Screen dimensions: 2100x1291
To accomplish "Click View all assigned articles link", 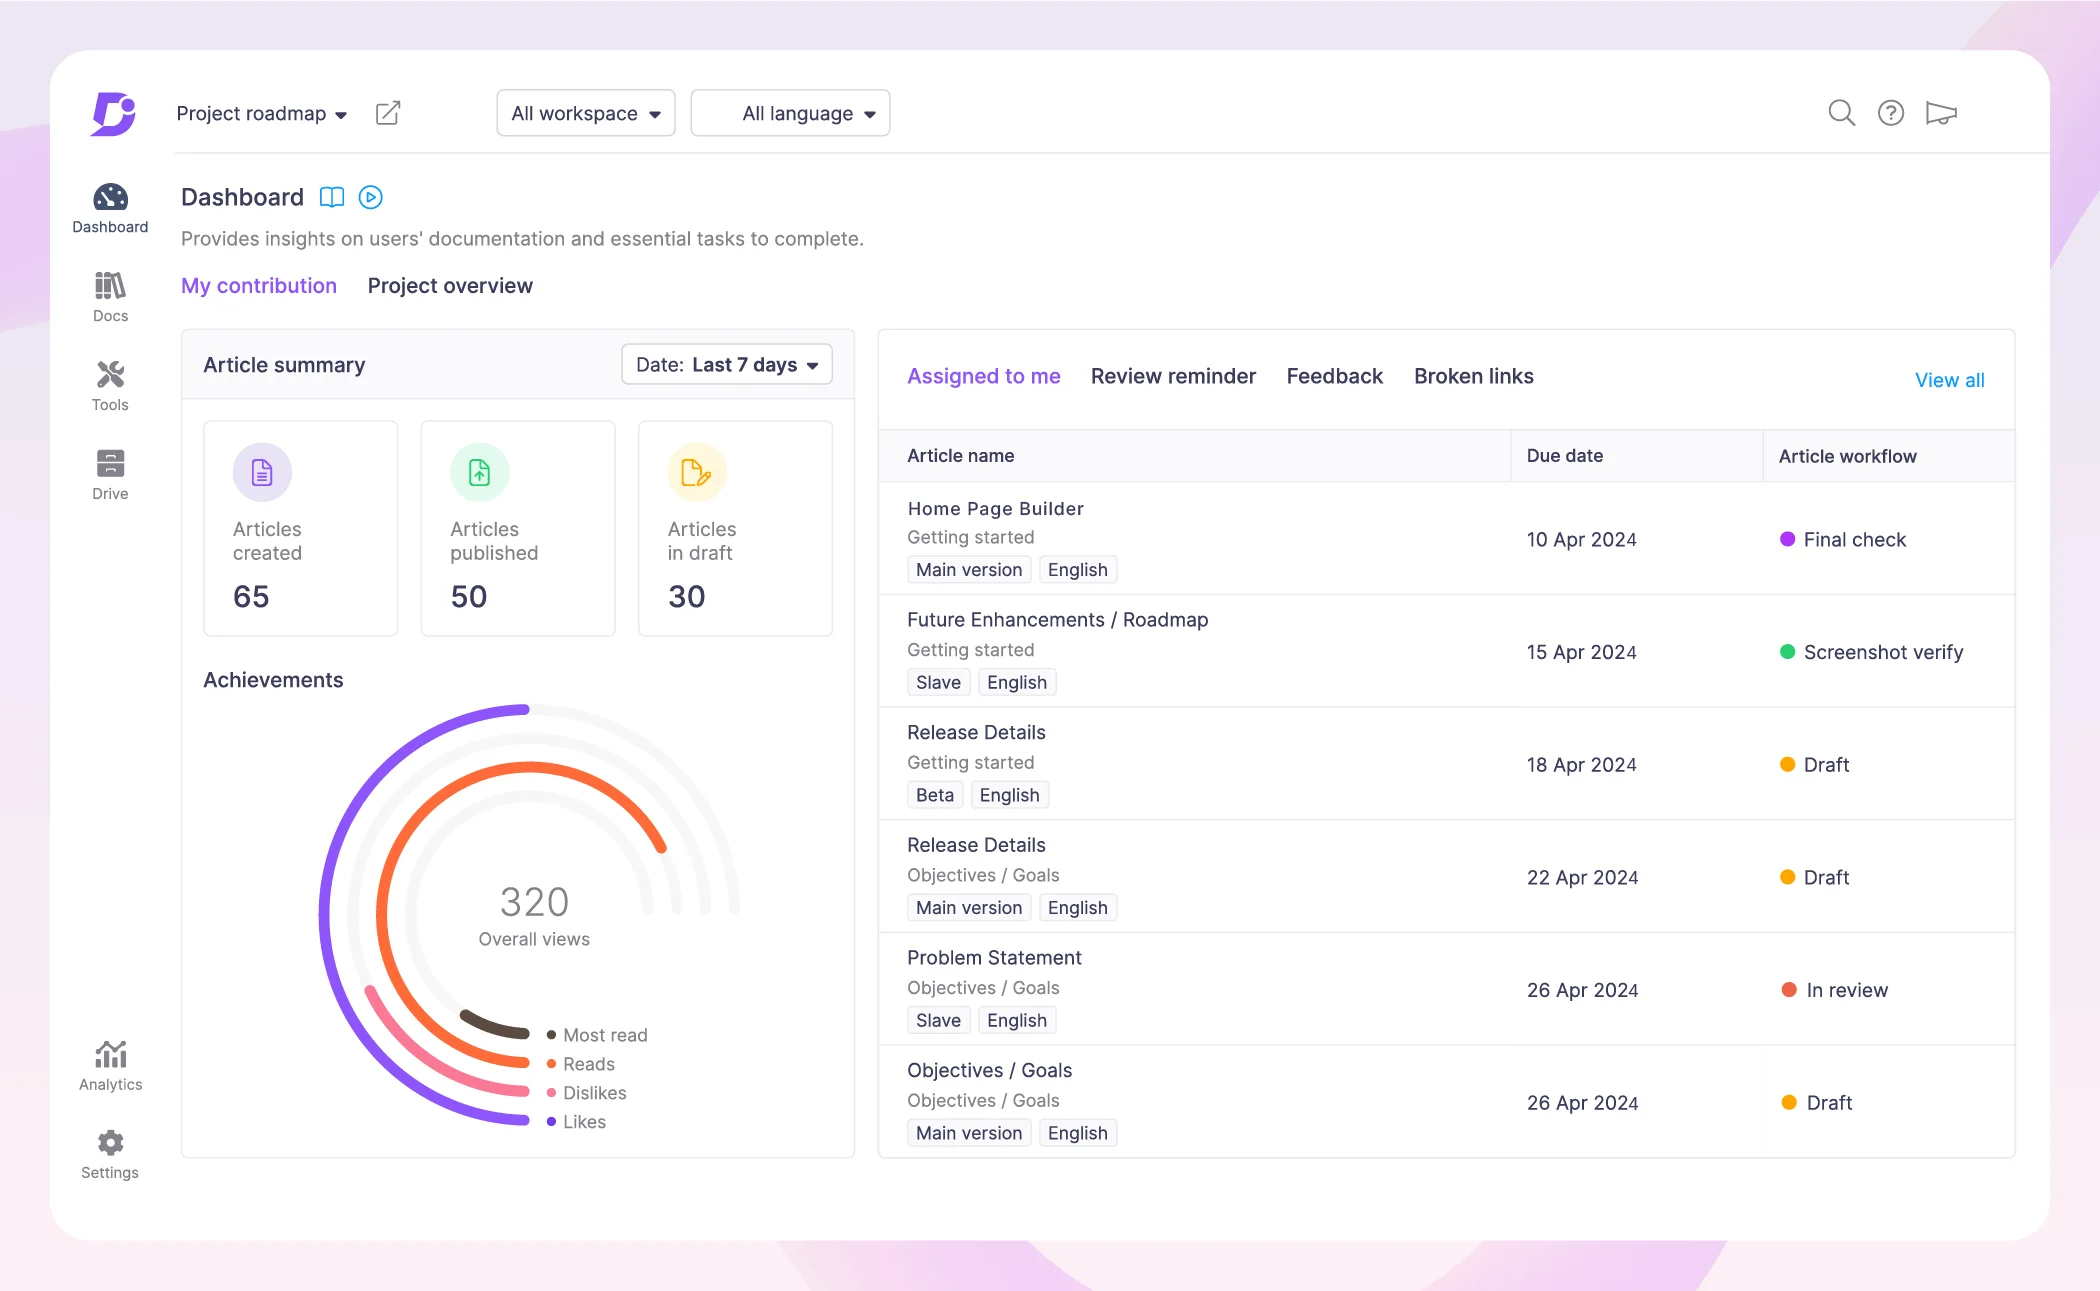I will tap(1950, 378).
